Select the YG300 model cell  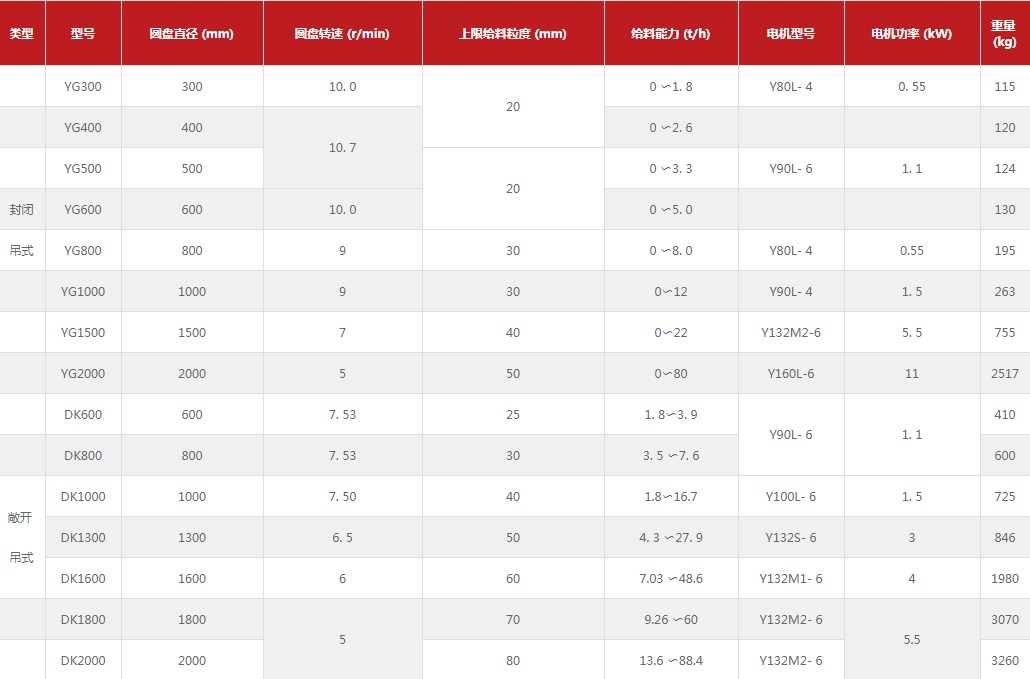(83, 87)
